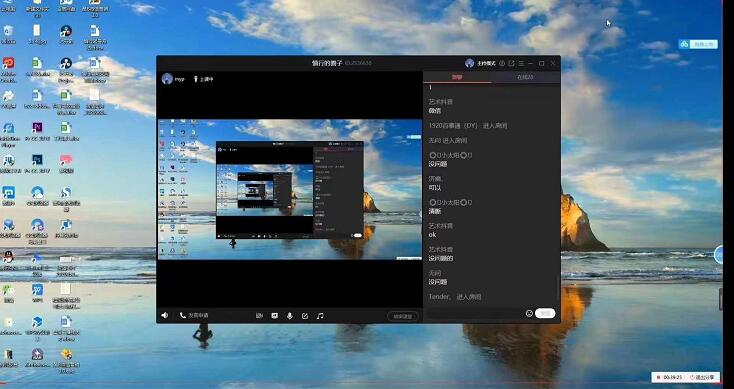
Task: Click the pop-out share icon in title bar
Action: tap(511, 63)
